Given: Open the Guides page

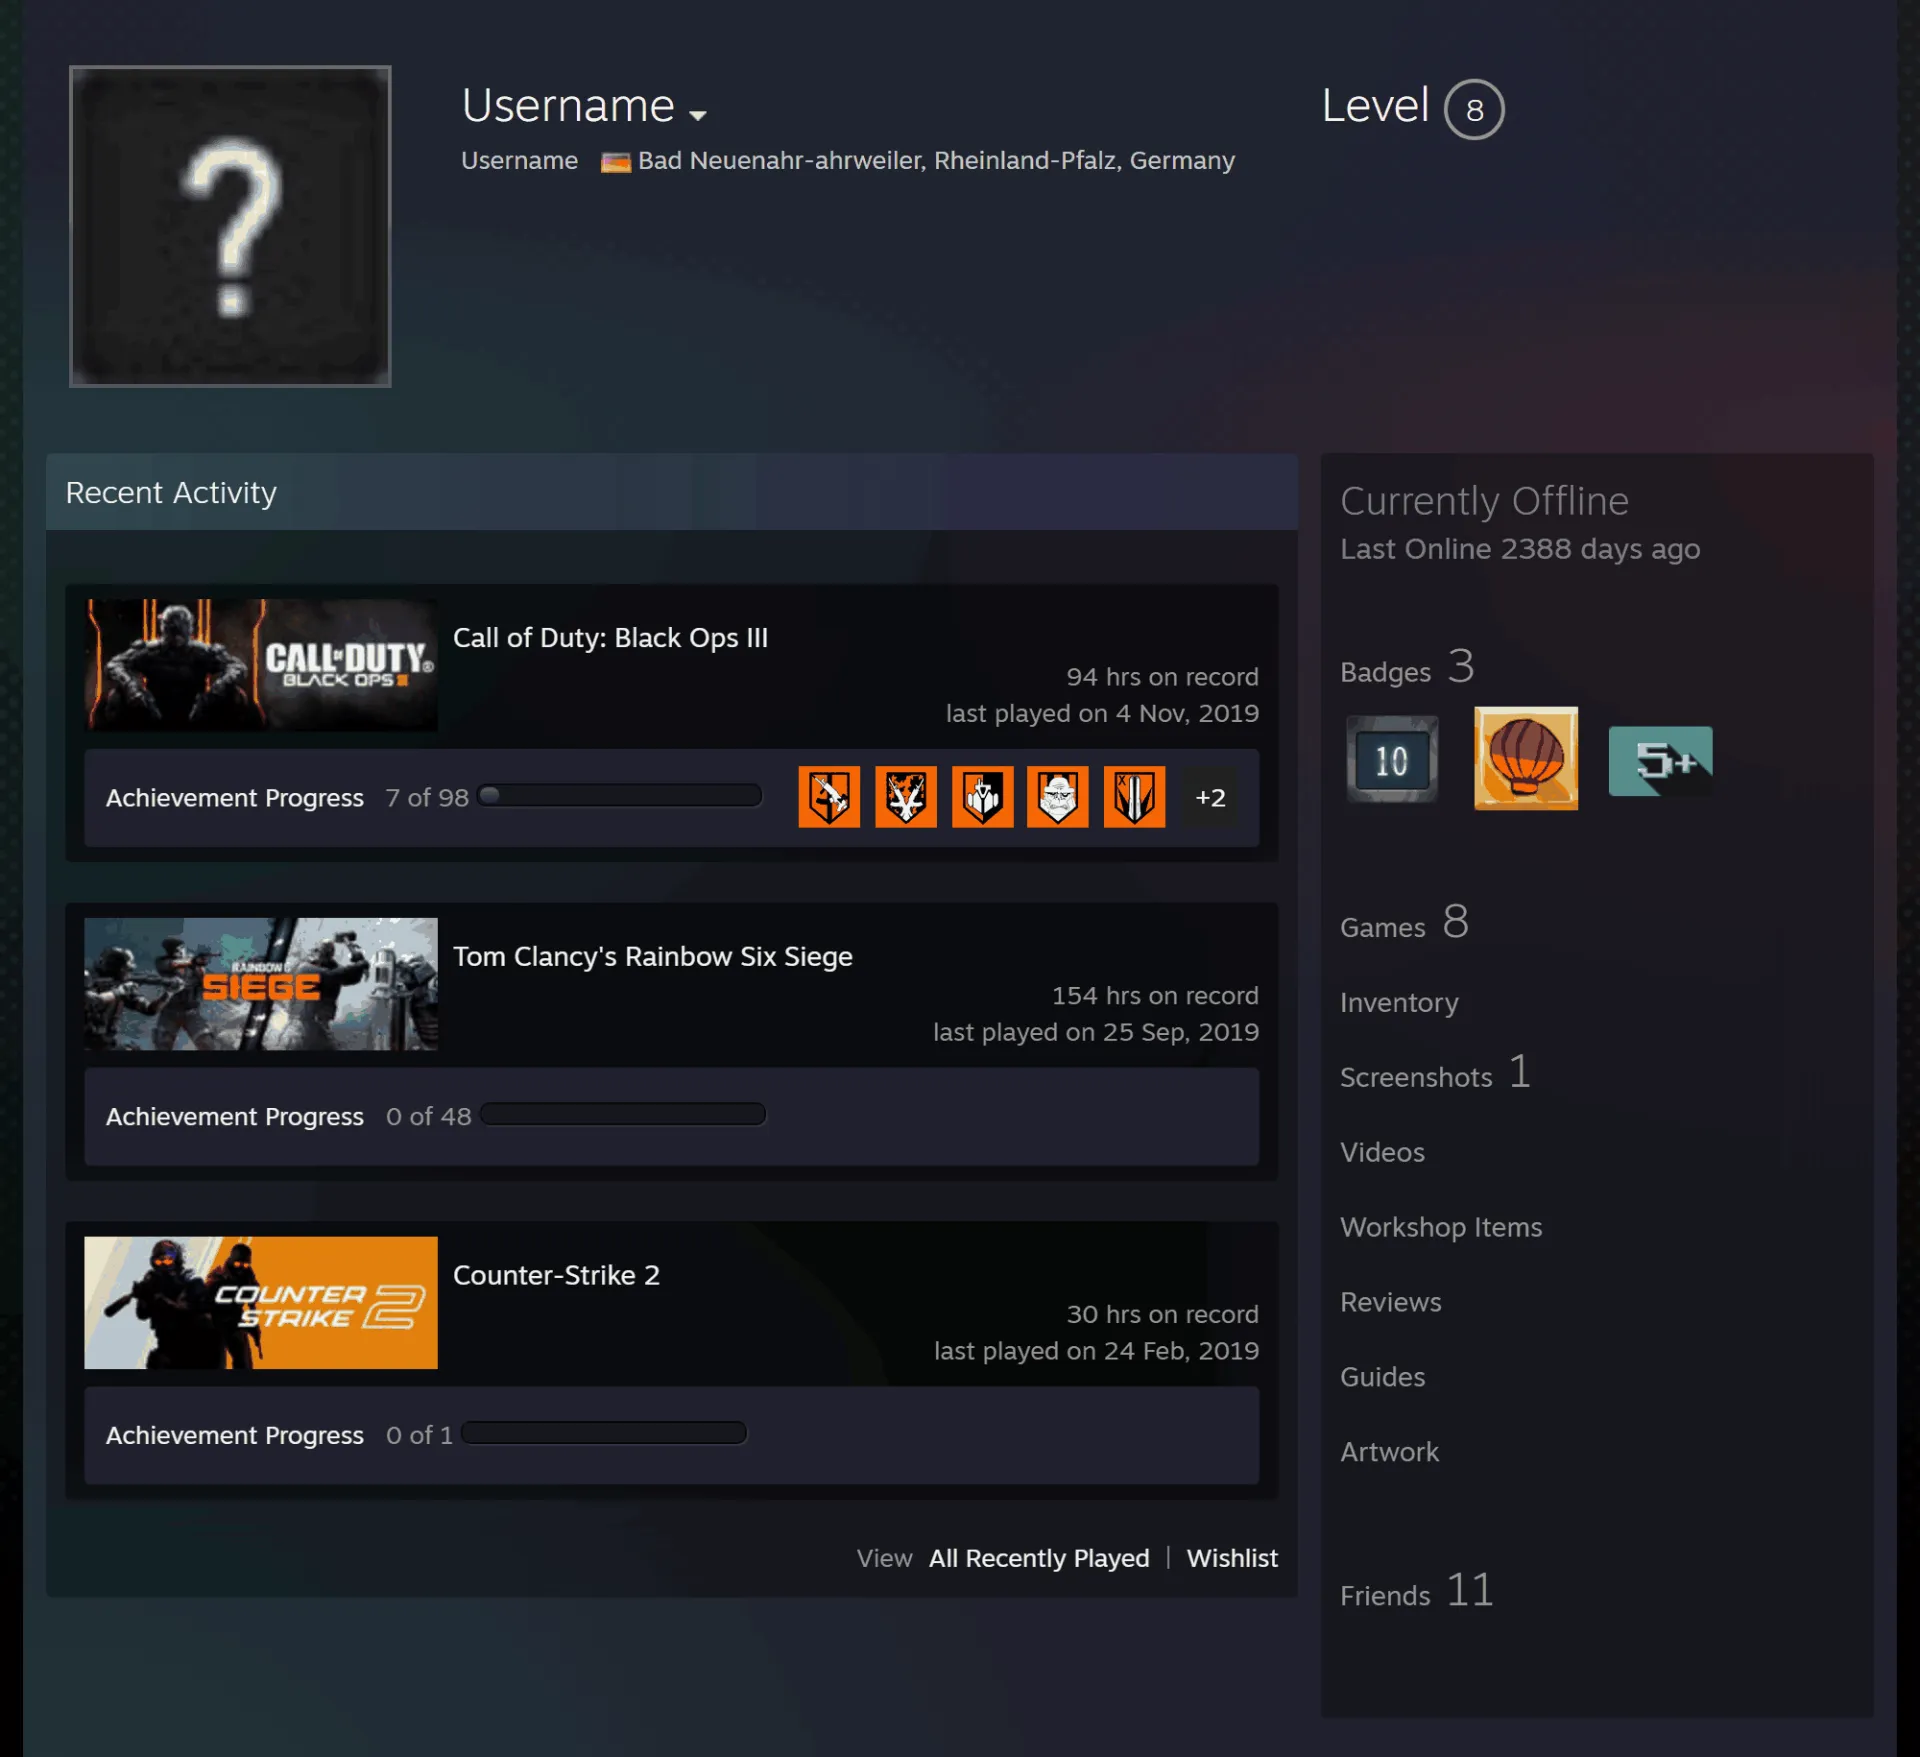Looking at the screenshot, I should click(1382, 1377).
